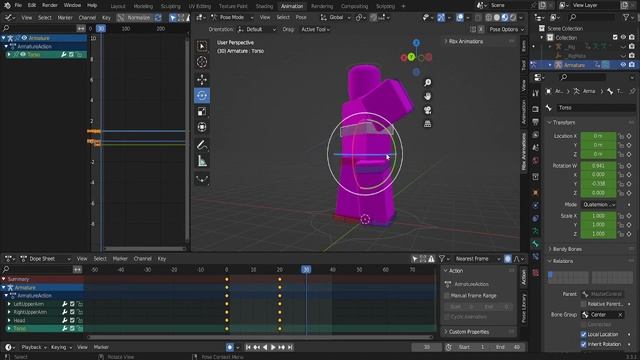Select the Select Box tool in viewport toolbar
Viewport: 640px width, 360px height.
point(202,46)
